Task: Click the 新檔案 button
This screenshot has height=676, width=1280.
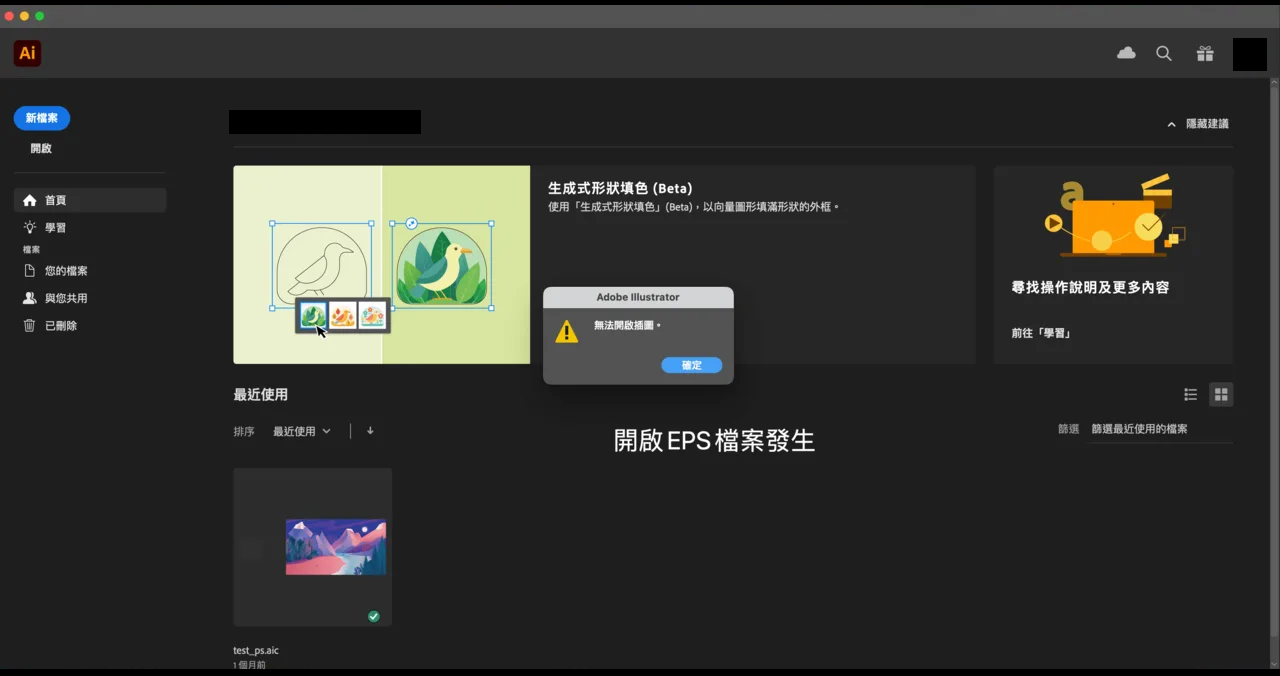Action: click(42, 118)
